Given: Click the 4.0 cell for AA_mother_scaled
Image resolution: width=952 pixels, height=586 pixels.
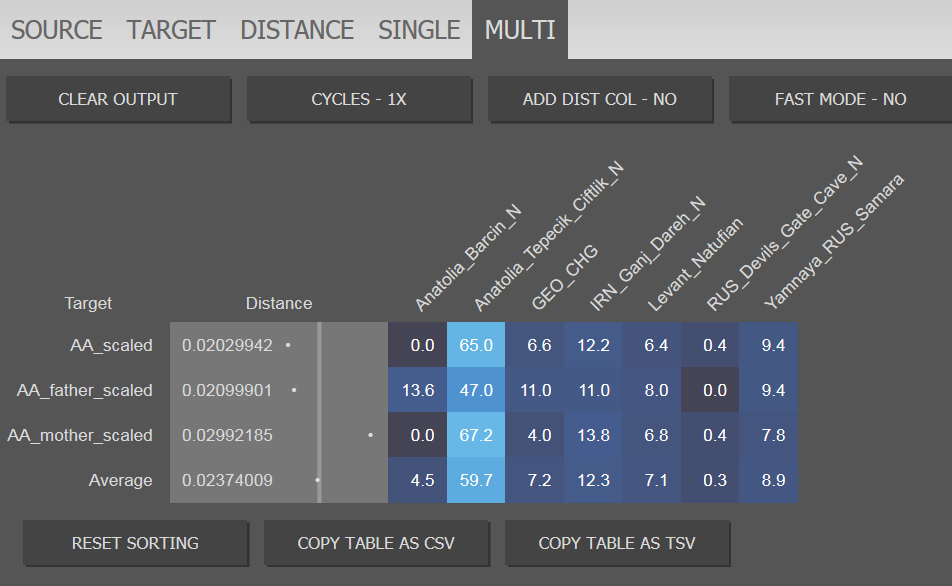Looking at the screenshot, I should point(534,435).
